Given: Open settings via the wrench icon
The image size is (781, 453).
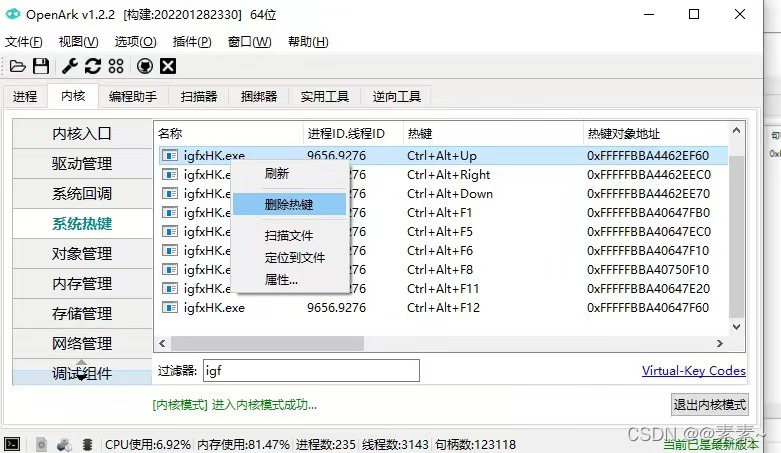Looking at the screenshot, I should click(70, 66).
